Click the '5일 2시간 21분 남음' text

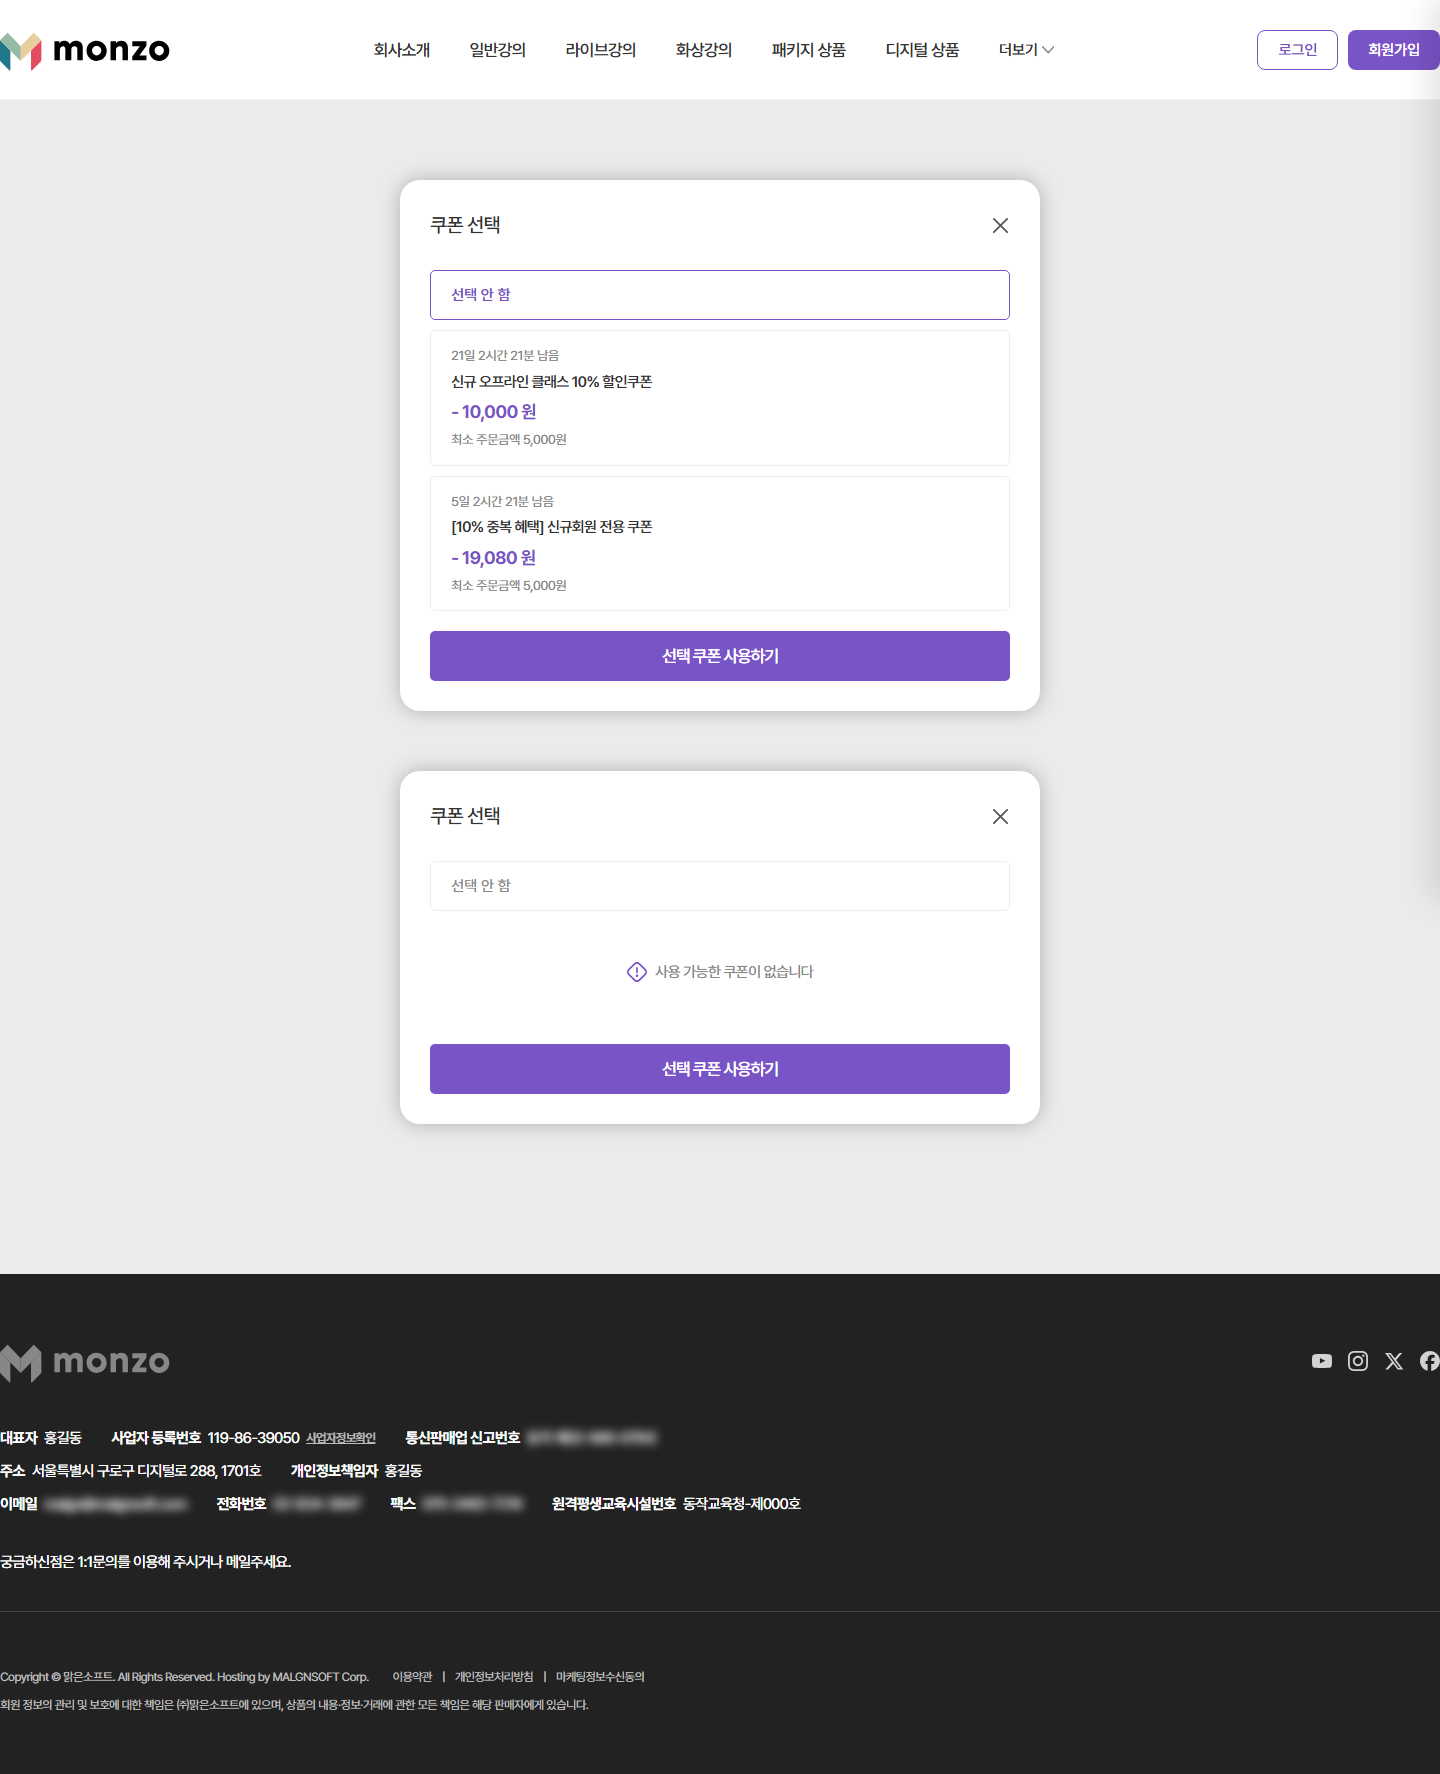point(502,502)
